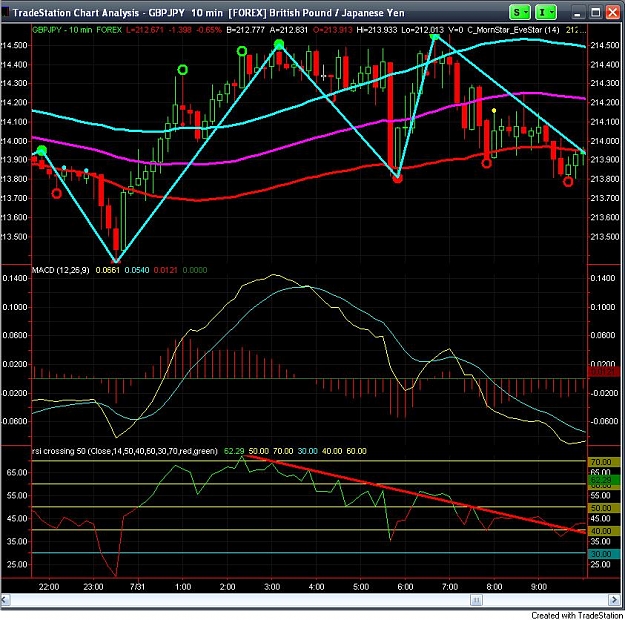Open the green S symbol-link dropdown

pos(519,12)
